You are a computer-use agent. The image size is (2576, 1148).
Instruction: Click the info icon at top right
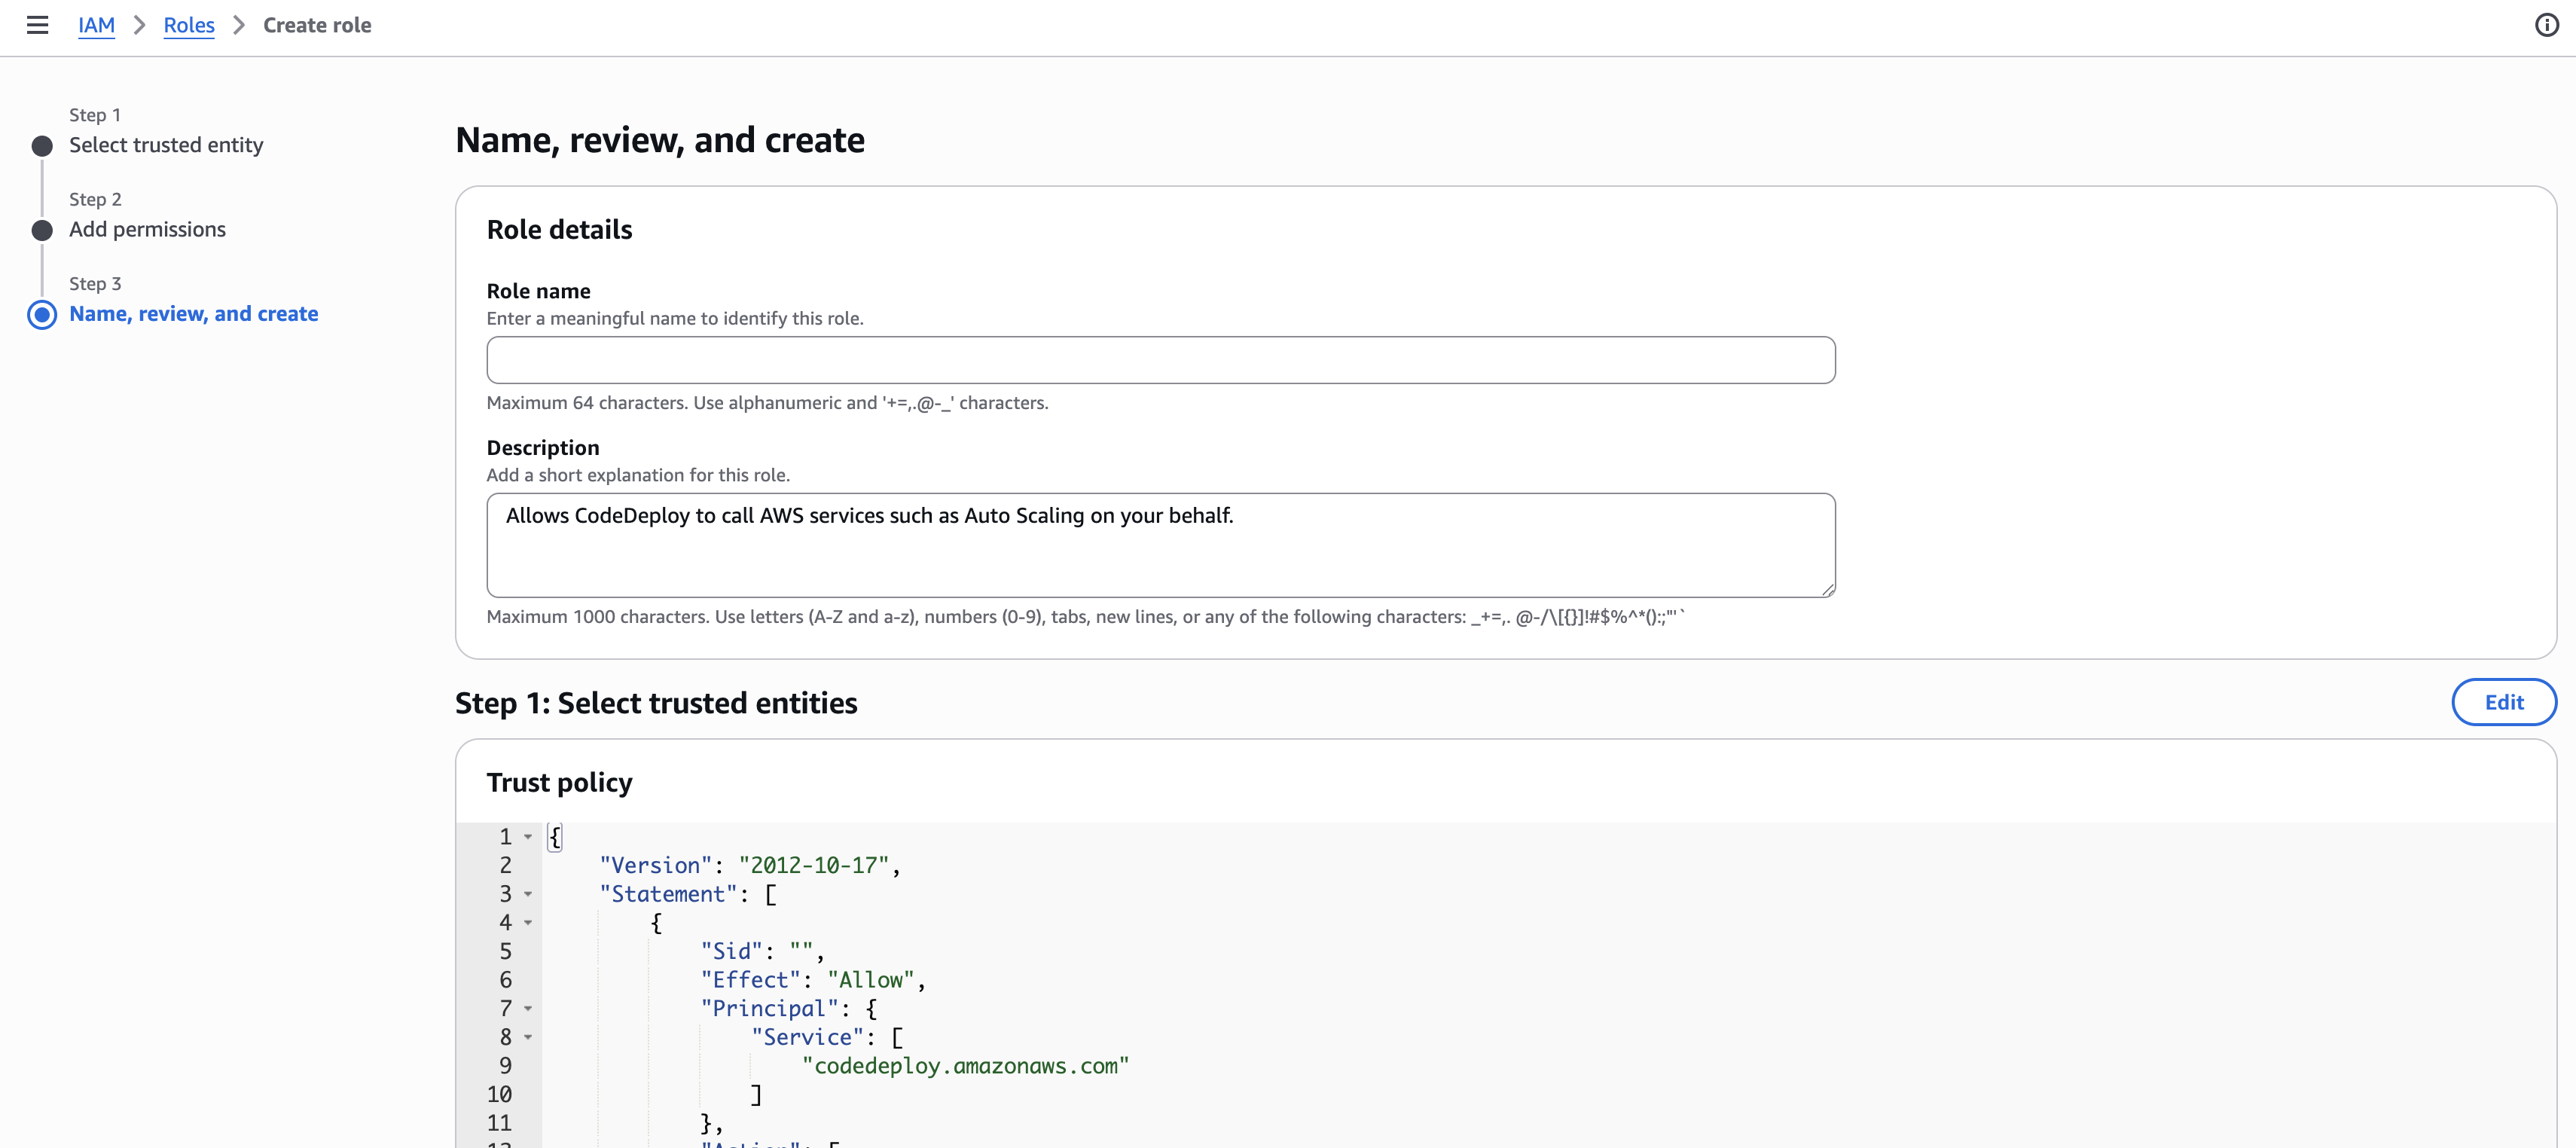click(2546, 25)
